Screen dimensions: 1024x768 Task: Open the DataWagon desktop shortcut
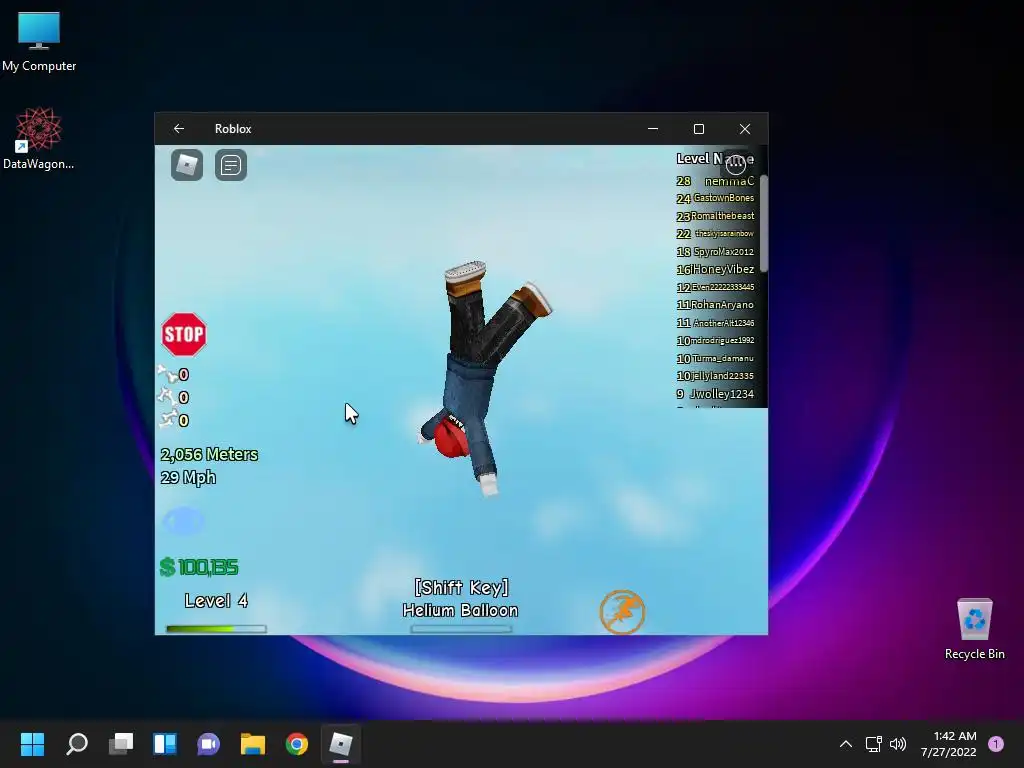39,138
